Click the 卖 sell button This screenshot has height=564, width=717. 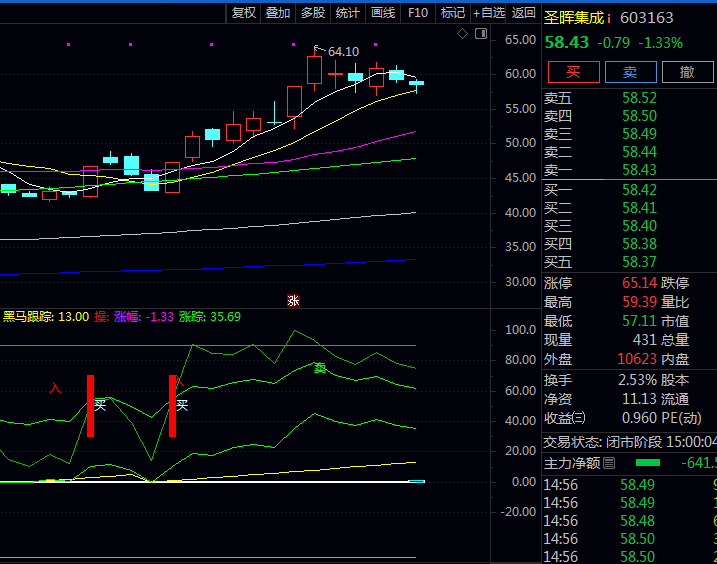pos(631,72)
